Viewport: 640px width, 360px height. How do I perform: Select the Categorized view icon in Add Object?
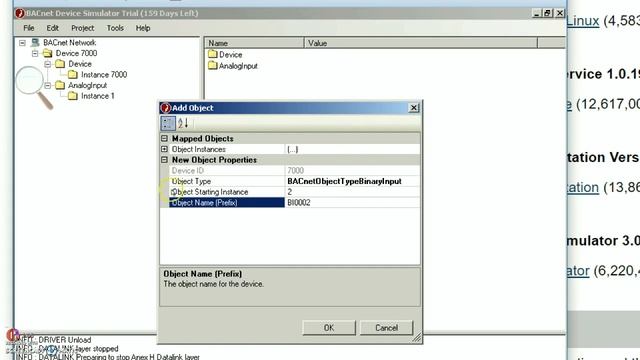click(168, 123)
